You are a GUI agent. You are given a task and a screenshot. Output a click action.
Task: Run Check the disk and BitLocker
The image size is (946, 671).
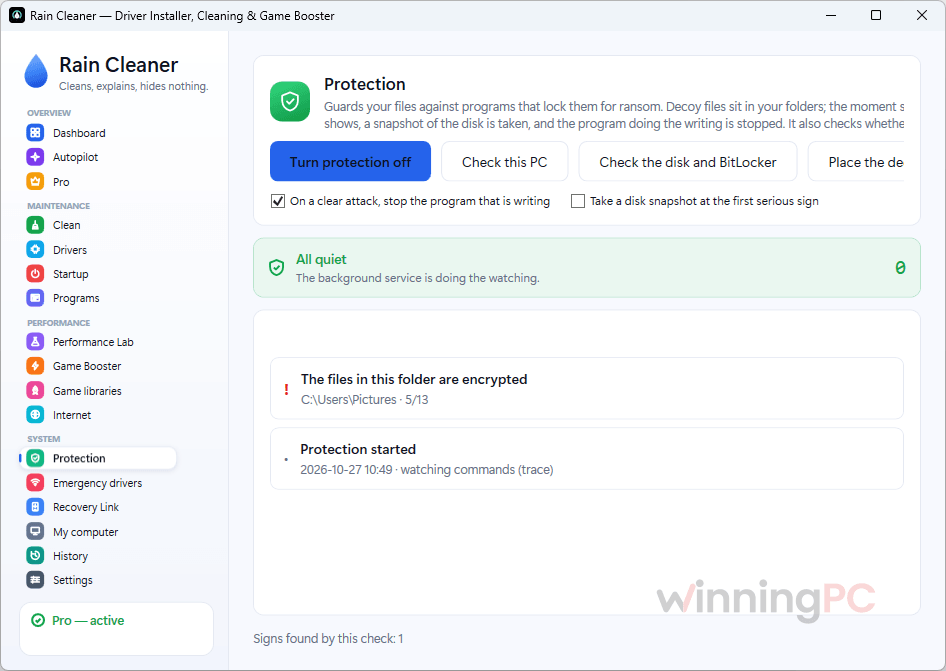coord(688,162)
